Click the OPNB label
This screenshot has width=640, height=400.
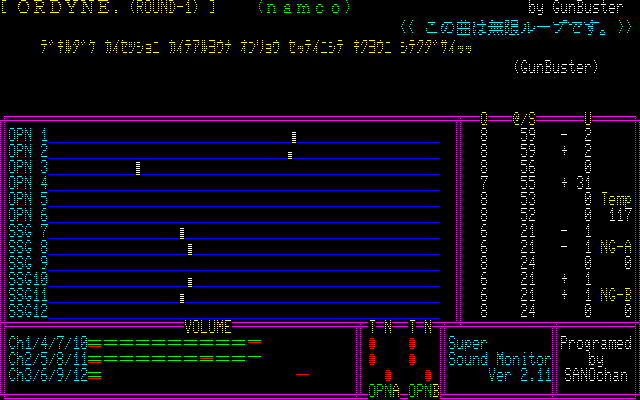(424, 391)
